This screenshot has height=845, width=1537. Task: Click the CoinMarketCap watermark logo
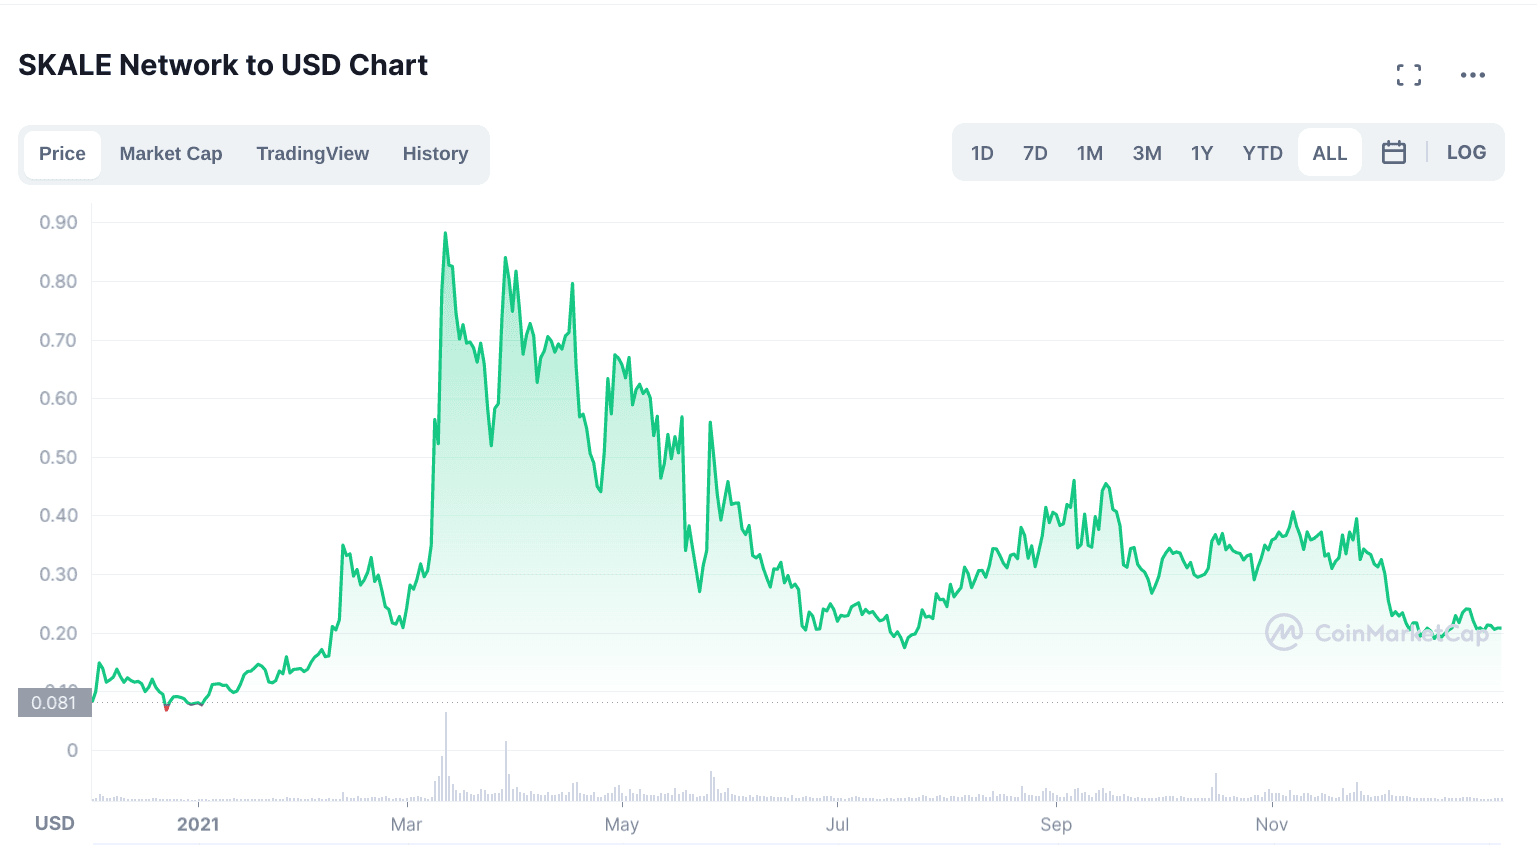(1376, 632)
